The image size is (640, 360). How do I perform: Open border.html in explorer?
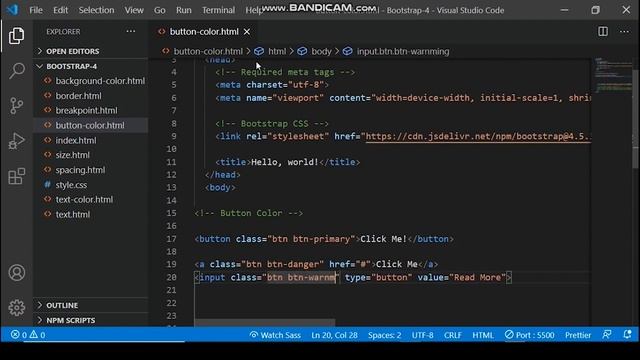tap(91, 96)
